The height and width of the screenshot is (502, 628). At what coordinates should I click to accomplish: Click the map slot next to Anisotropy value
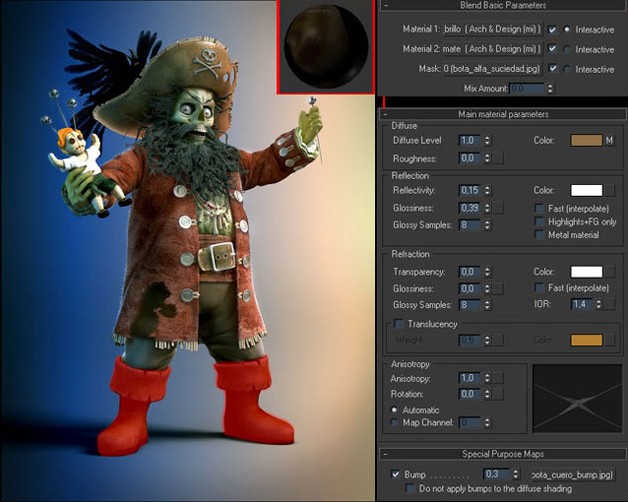pos(497,378)
